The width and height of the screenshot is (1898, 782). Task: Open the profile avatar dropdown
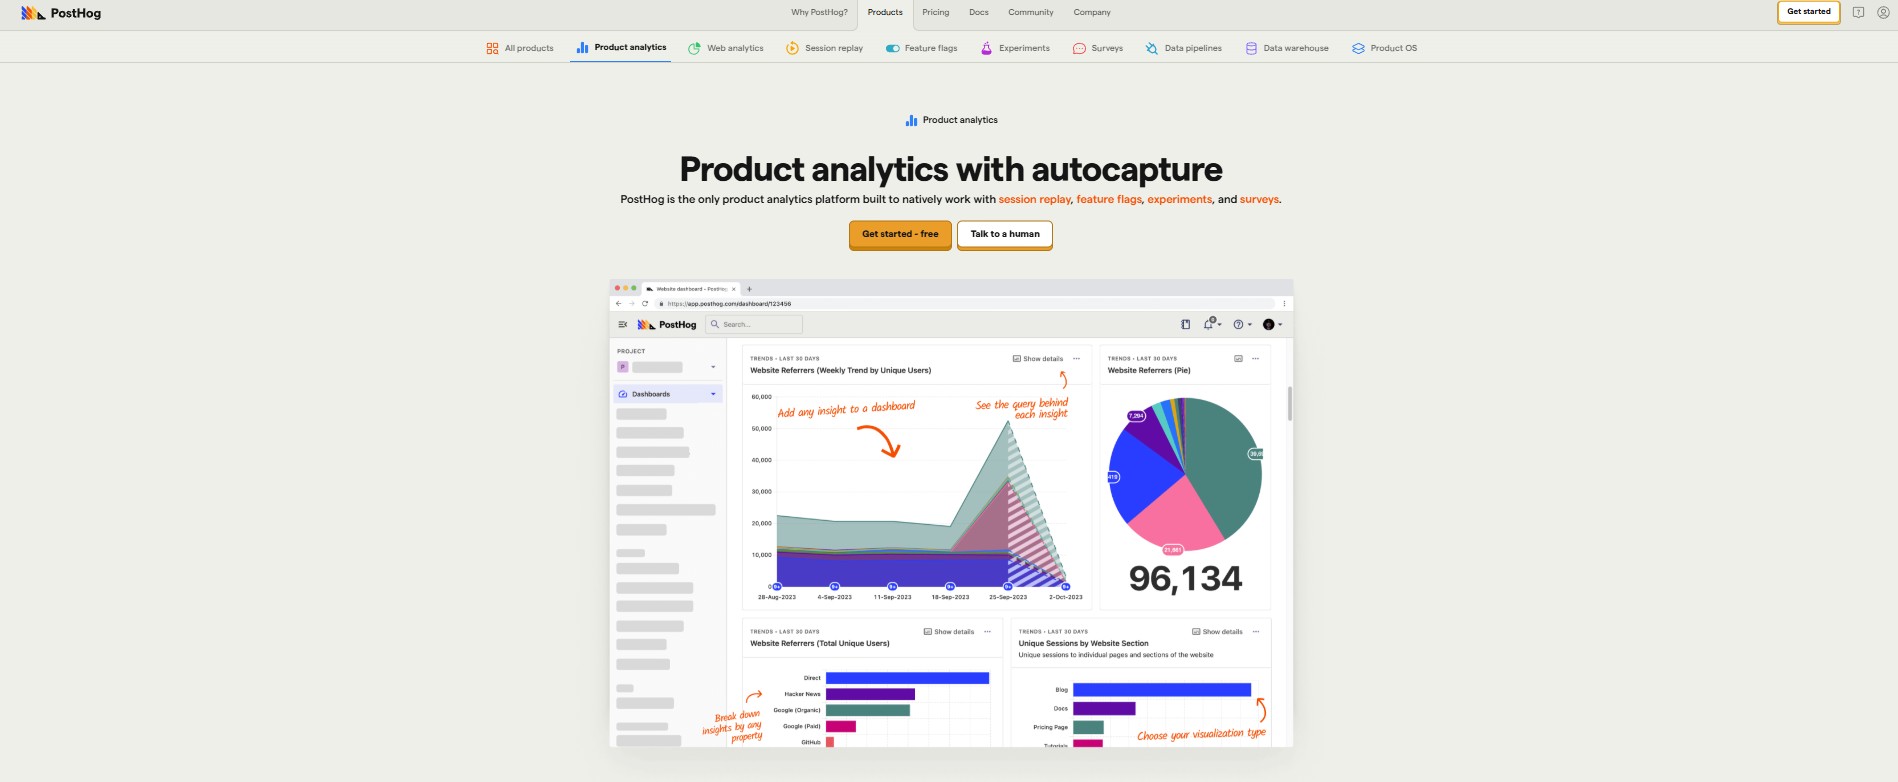[x=1272, y=324]
